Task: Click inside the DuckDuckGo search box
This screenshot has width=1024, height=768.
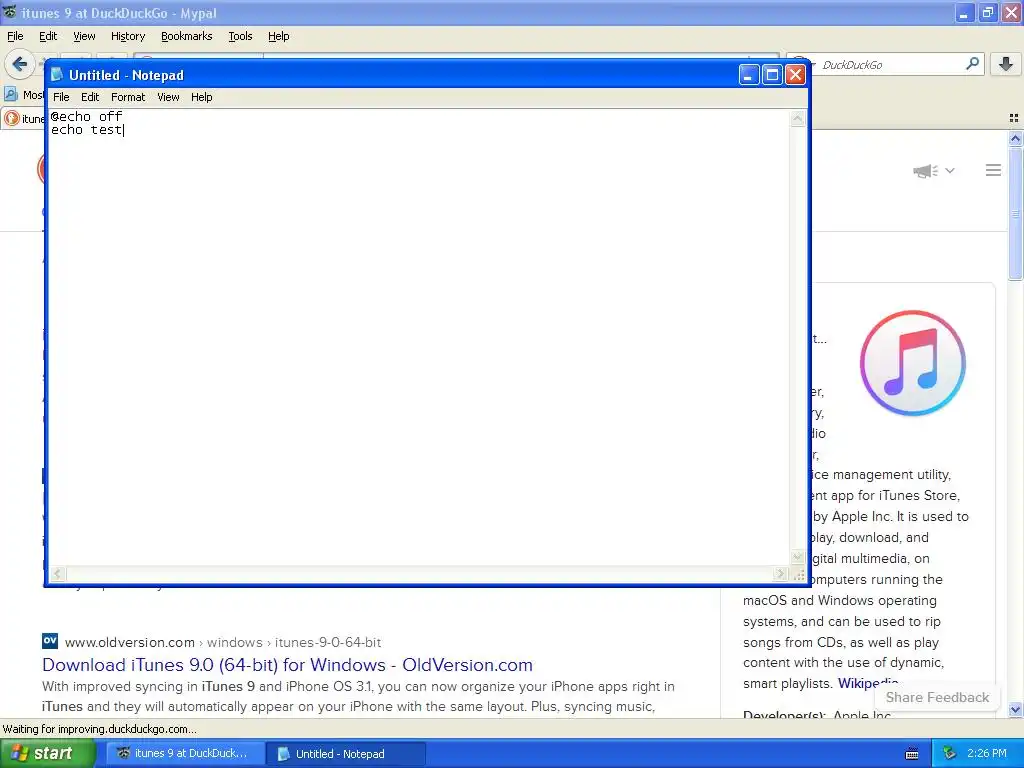Action: pos(888,65)
